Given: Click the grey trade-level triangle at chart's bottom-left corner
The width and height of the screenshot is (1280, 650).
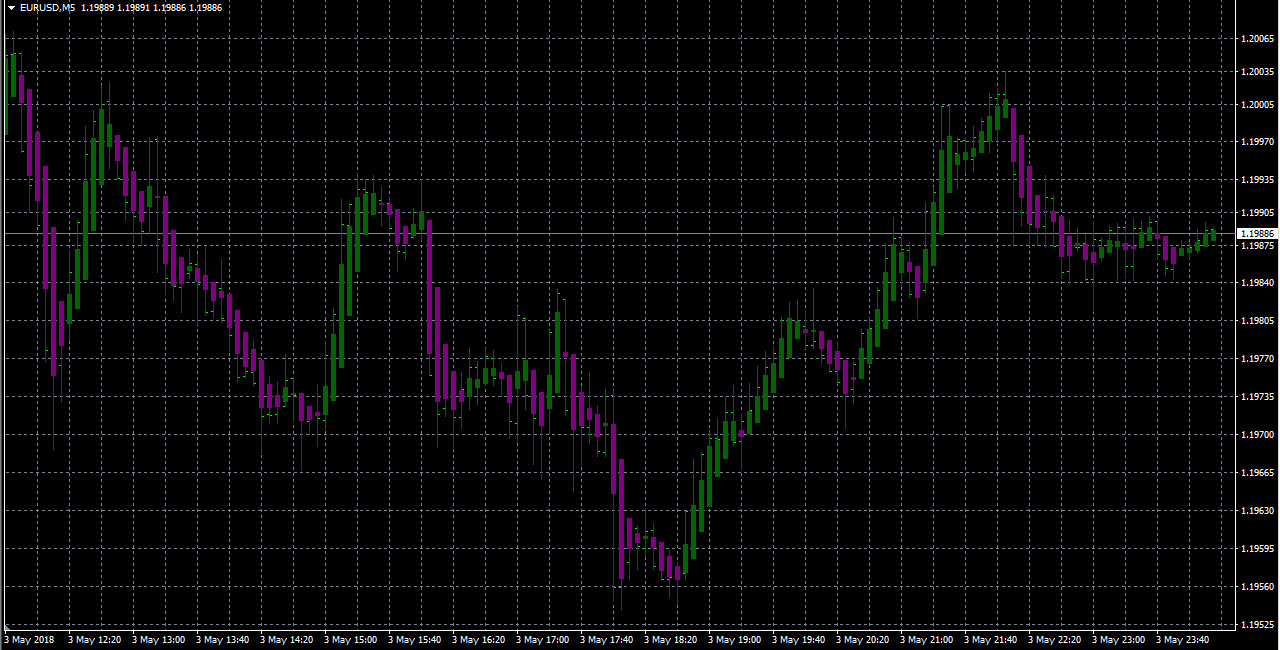Looking at the screenshot, I should 7,628.
